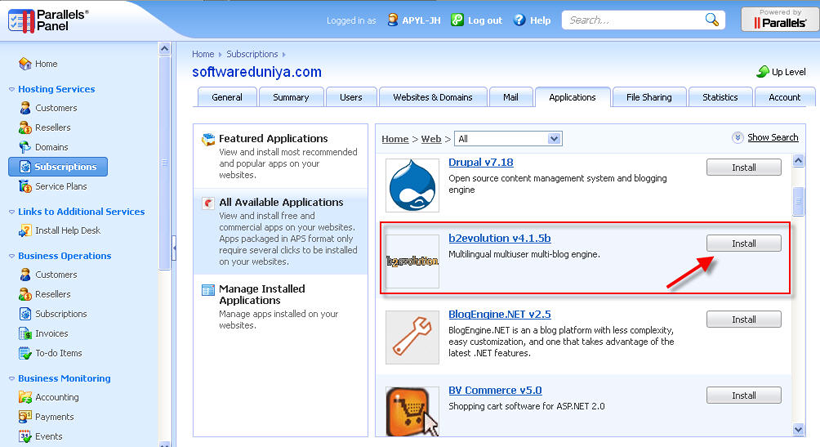Click the applications list scroll-up arrow

(x=798, y=161)
